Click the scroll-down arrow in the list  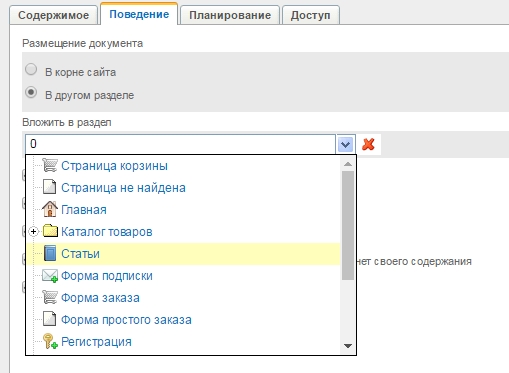[x=348, y=346]
